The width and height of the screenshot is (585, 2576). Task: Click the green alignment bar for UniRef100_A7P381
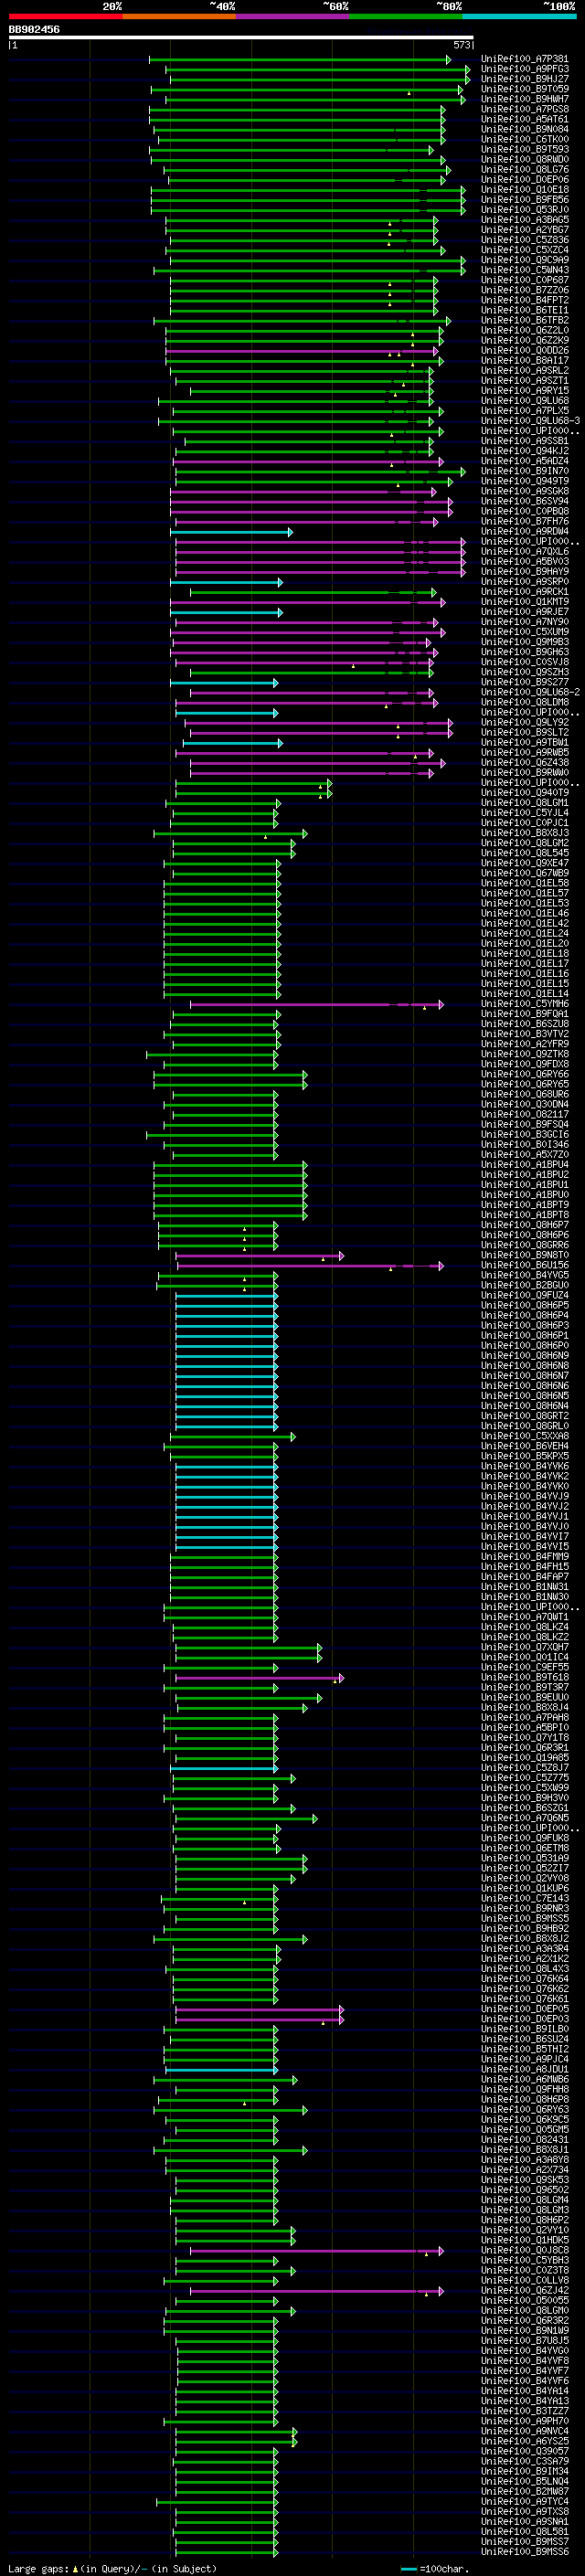[300, 60]
